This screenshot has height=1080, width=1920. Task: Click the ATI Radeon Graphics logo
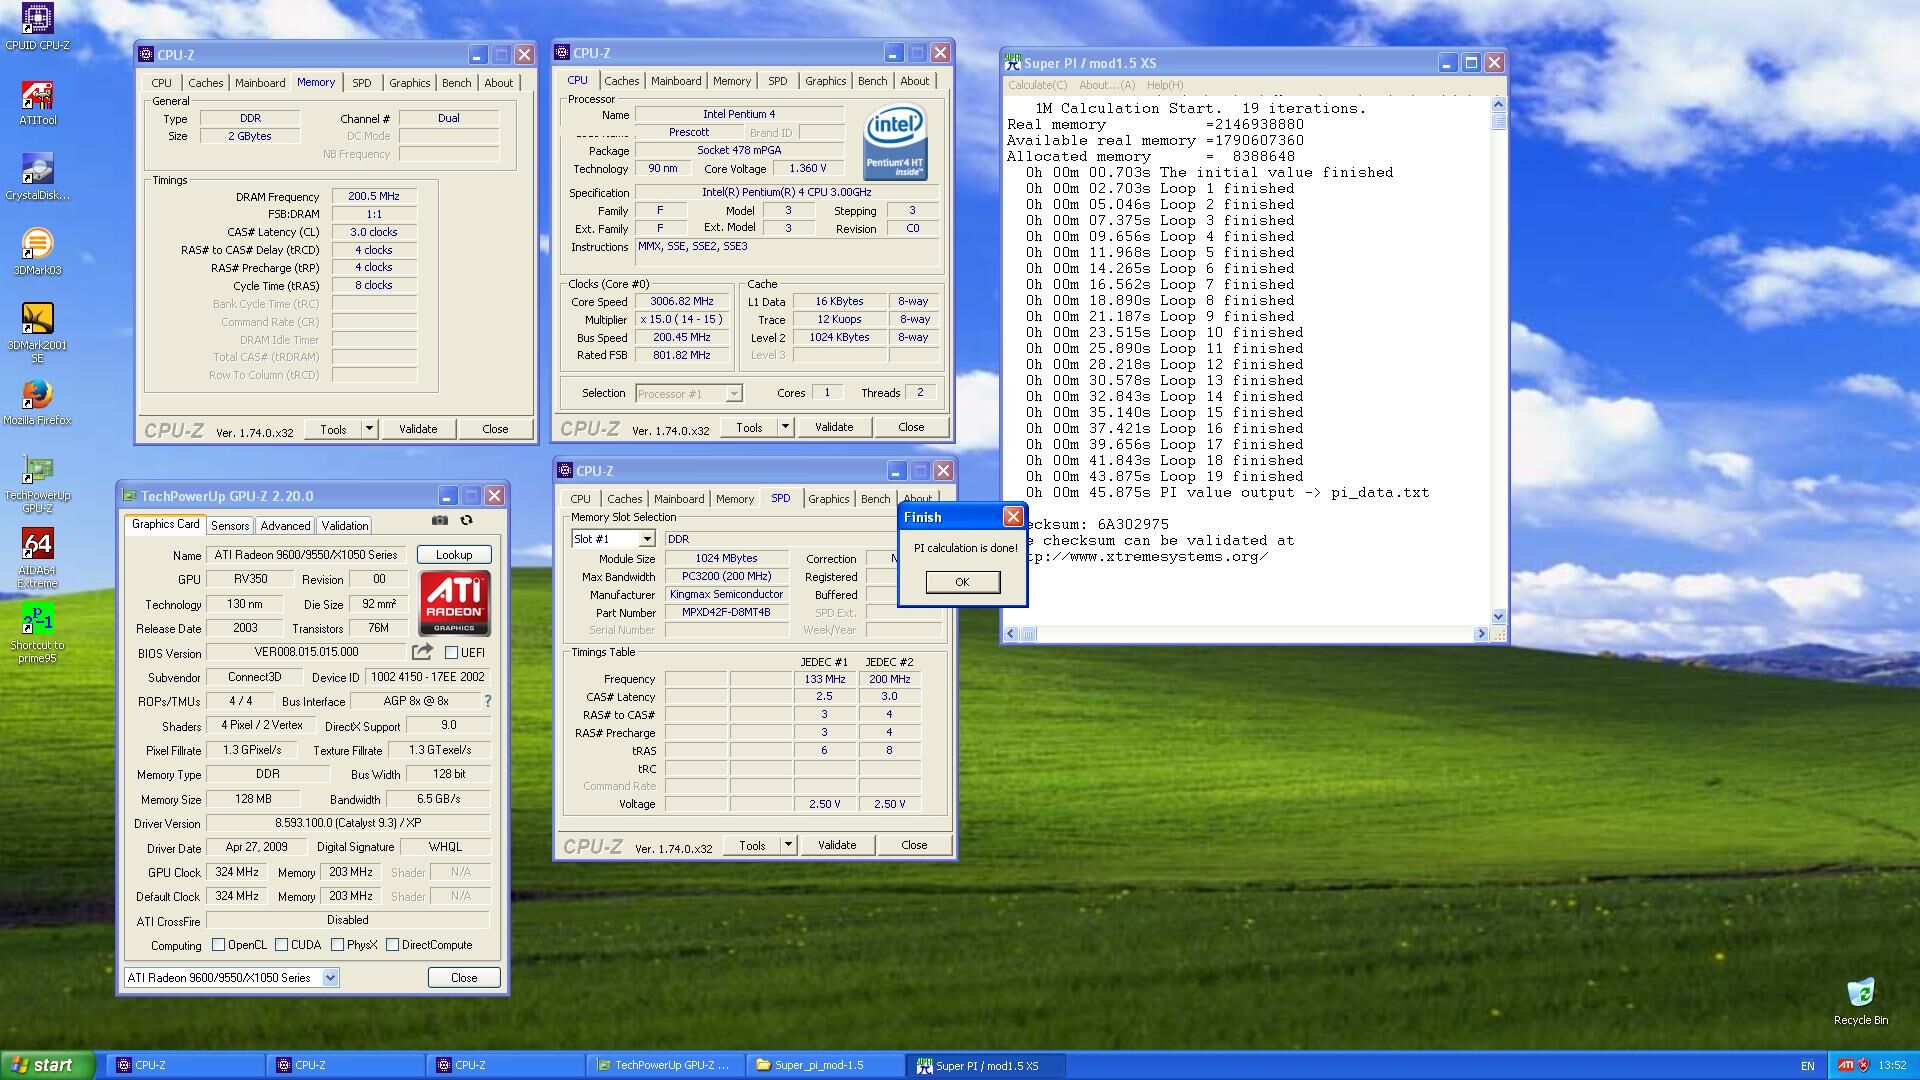click(x=454, y=603)
